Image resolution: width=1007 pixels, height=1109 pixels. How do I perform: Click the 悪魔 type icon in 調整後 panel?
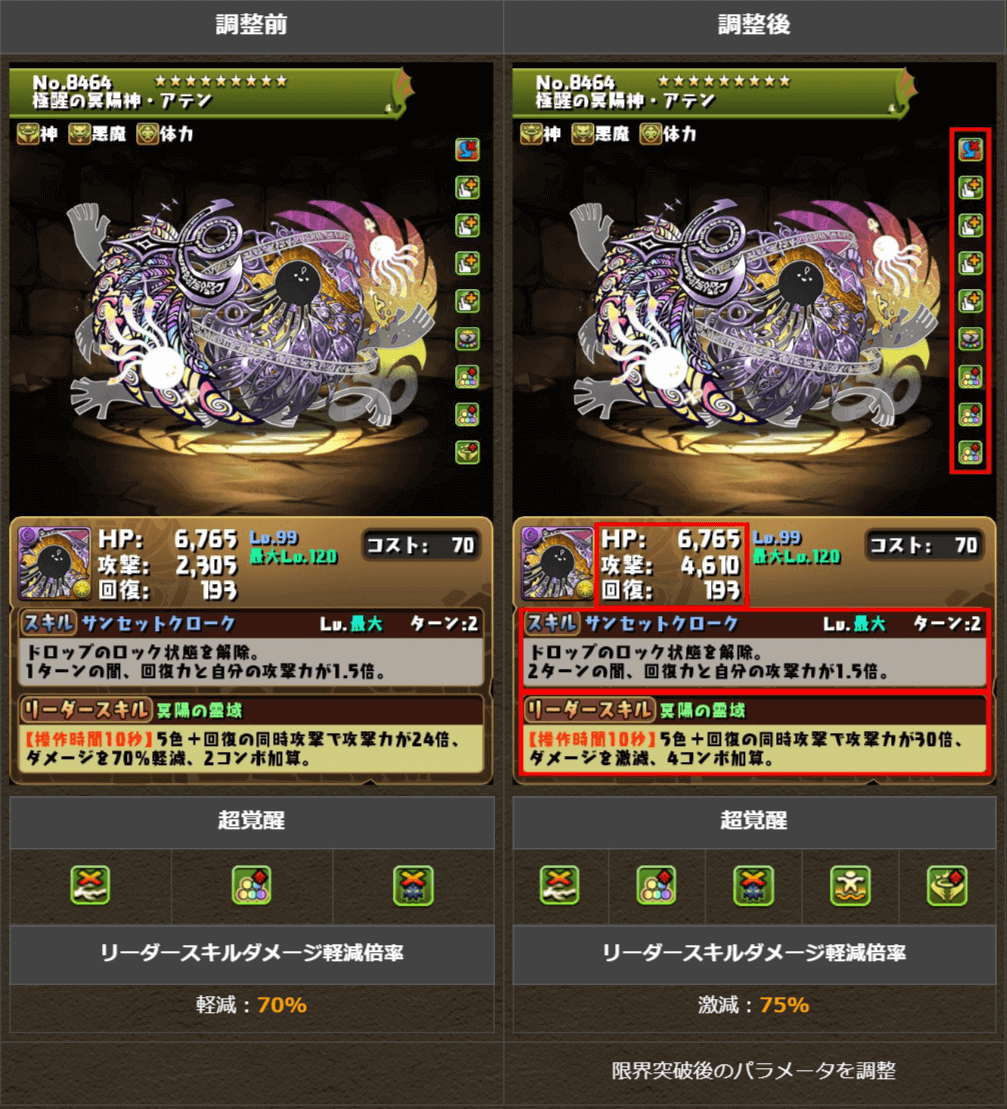coord(583,133)
